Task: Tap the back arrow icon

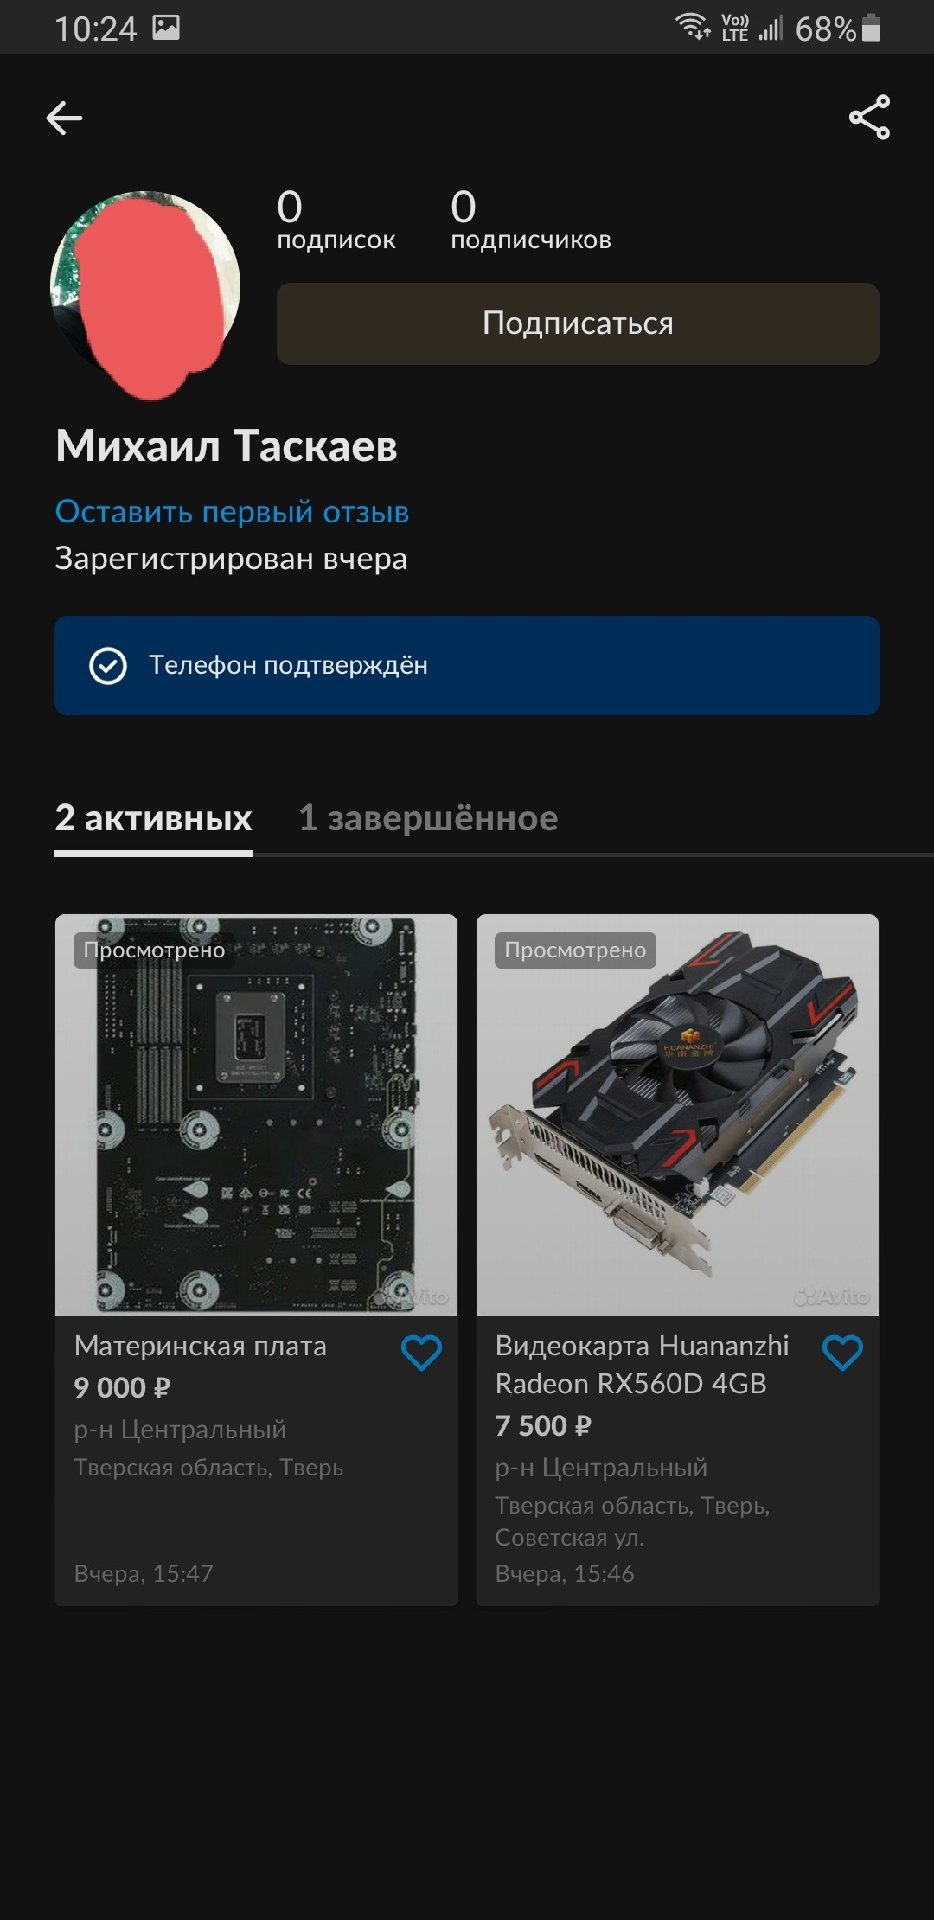Action: (64, 118)
